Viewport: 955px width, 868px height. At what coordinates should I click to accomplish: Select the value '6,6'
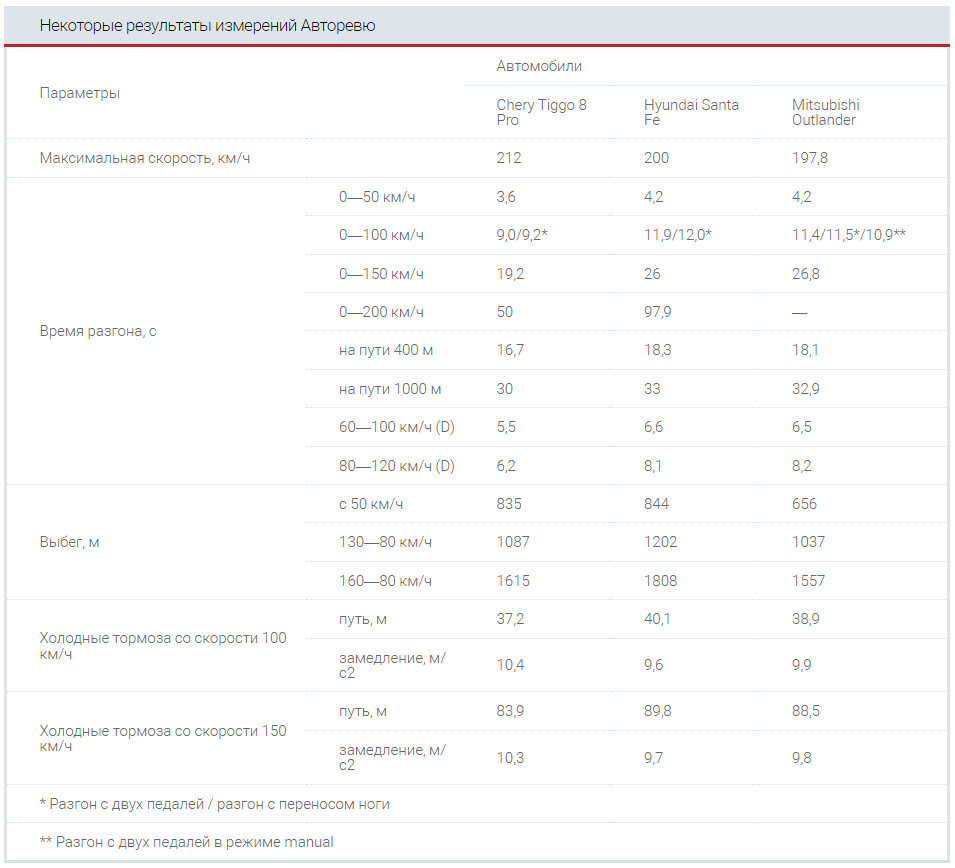654,427
